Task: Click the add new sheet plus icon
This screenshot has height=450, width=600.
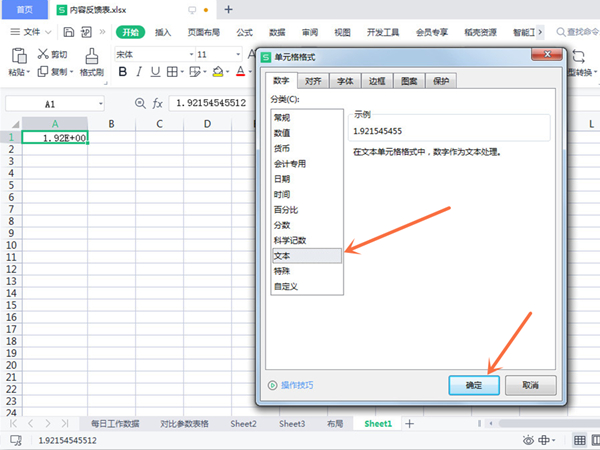Action: click(409, 424)
